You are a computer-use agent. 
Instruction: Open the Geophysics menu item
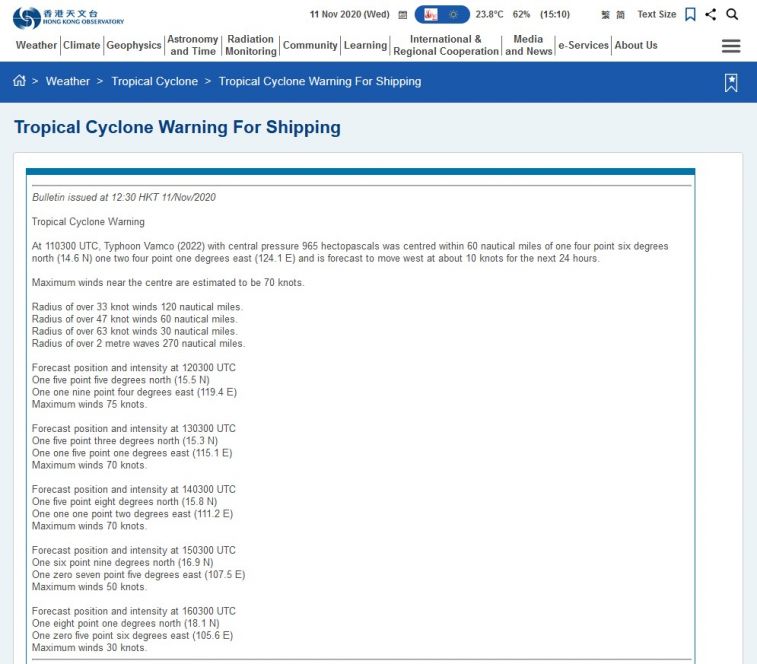[x=134, y=45]
